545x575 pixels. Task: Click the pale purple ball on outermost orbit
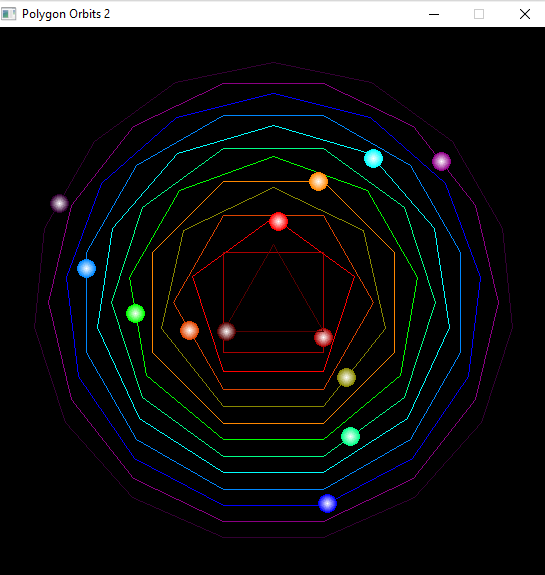pyautogui.click(x=59, y=203)
